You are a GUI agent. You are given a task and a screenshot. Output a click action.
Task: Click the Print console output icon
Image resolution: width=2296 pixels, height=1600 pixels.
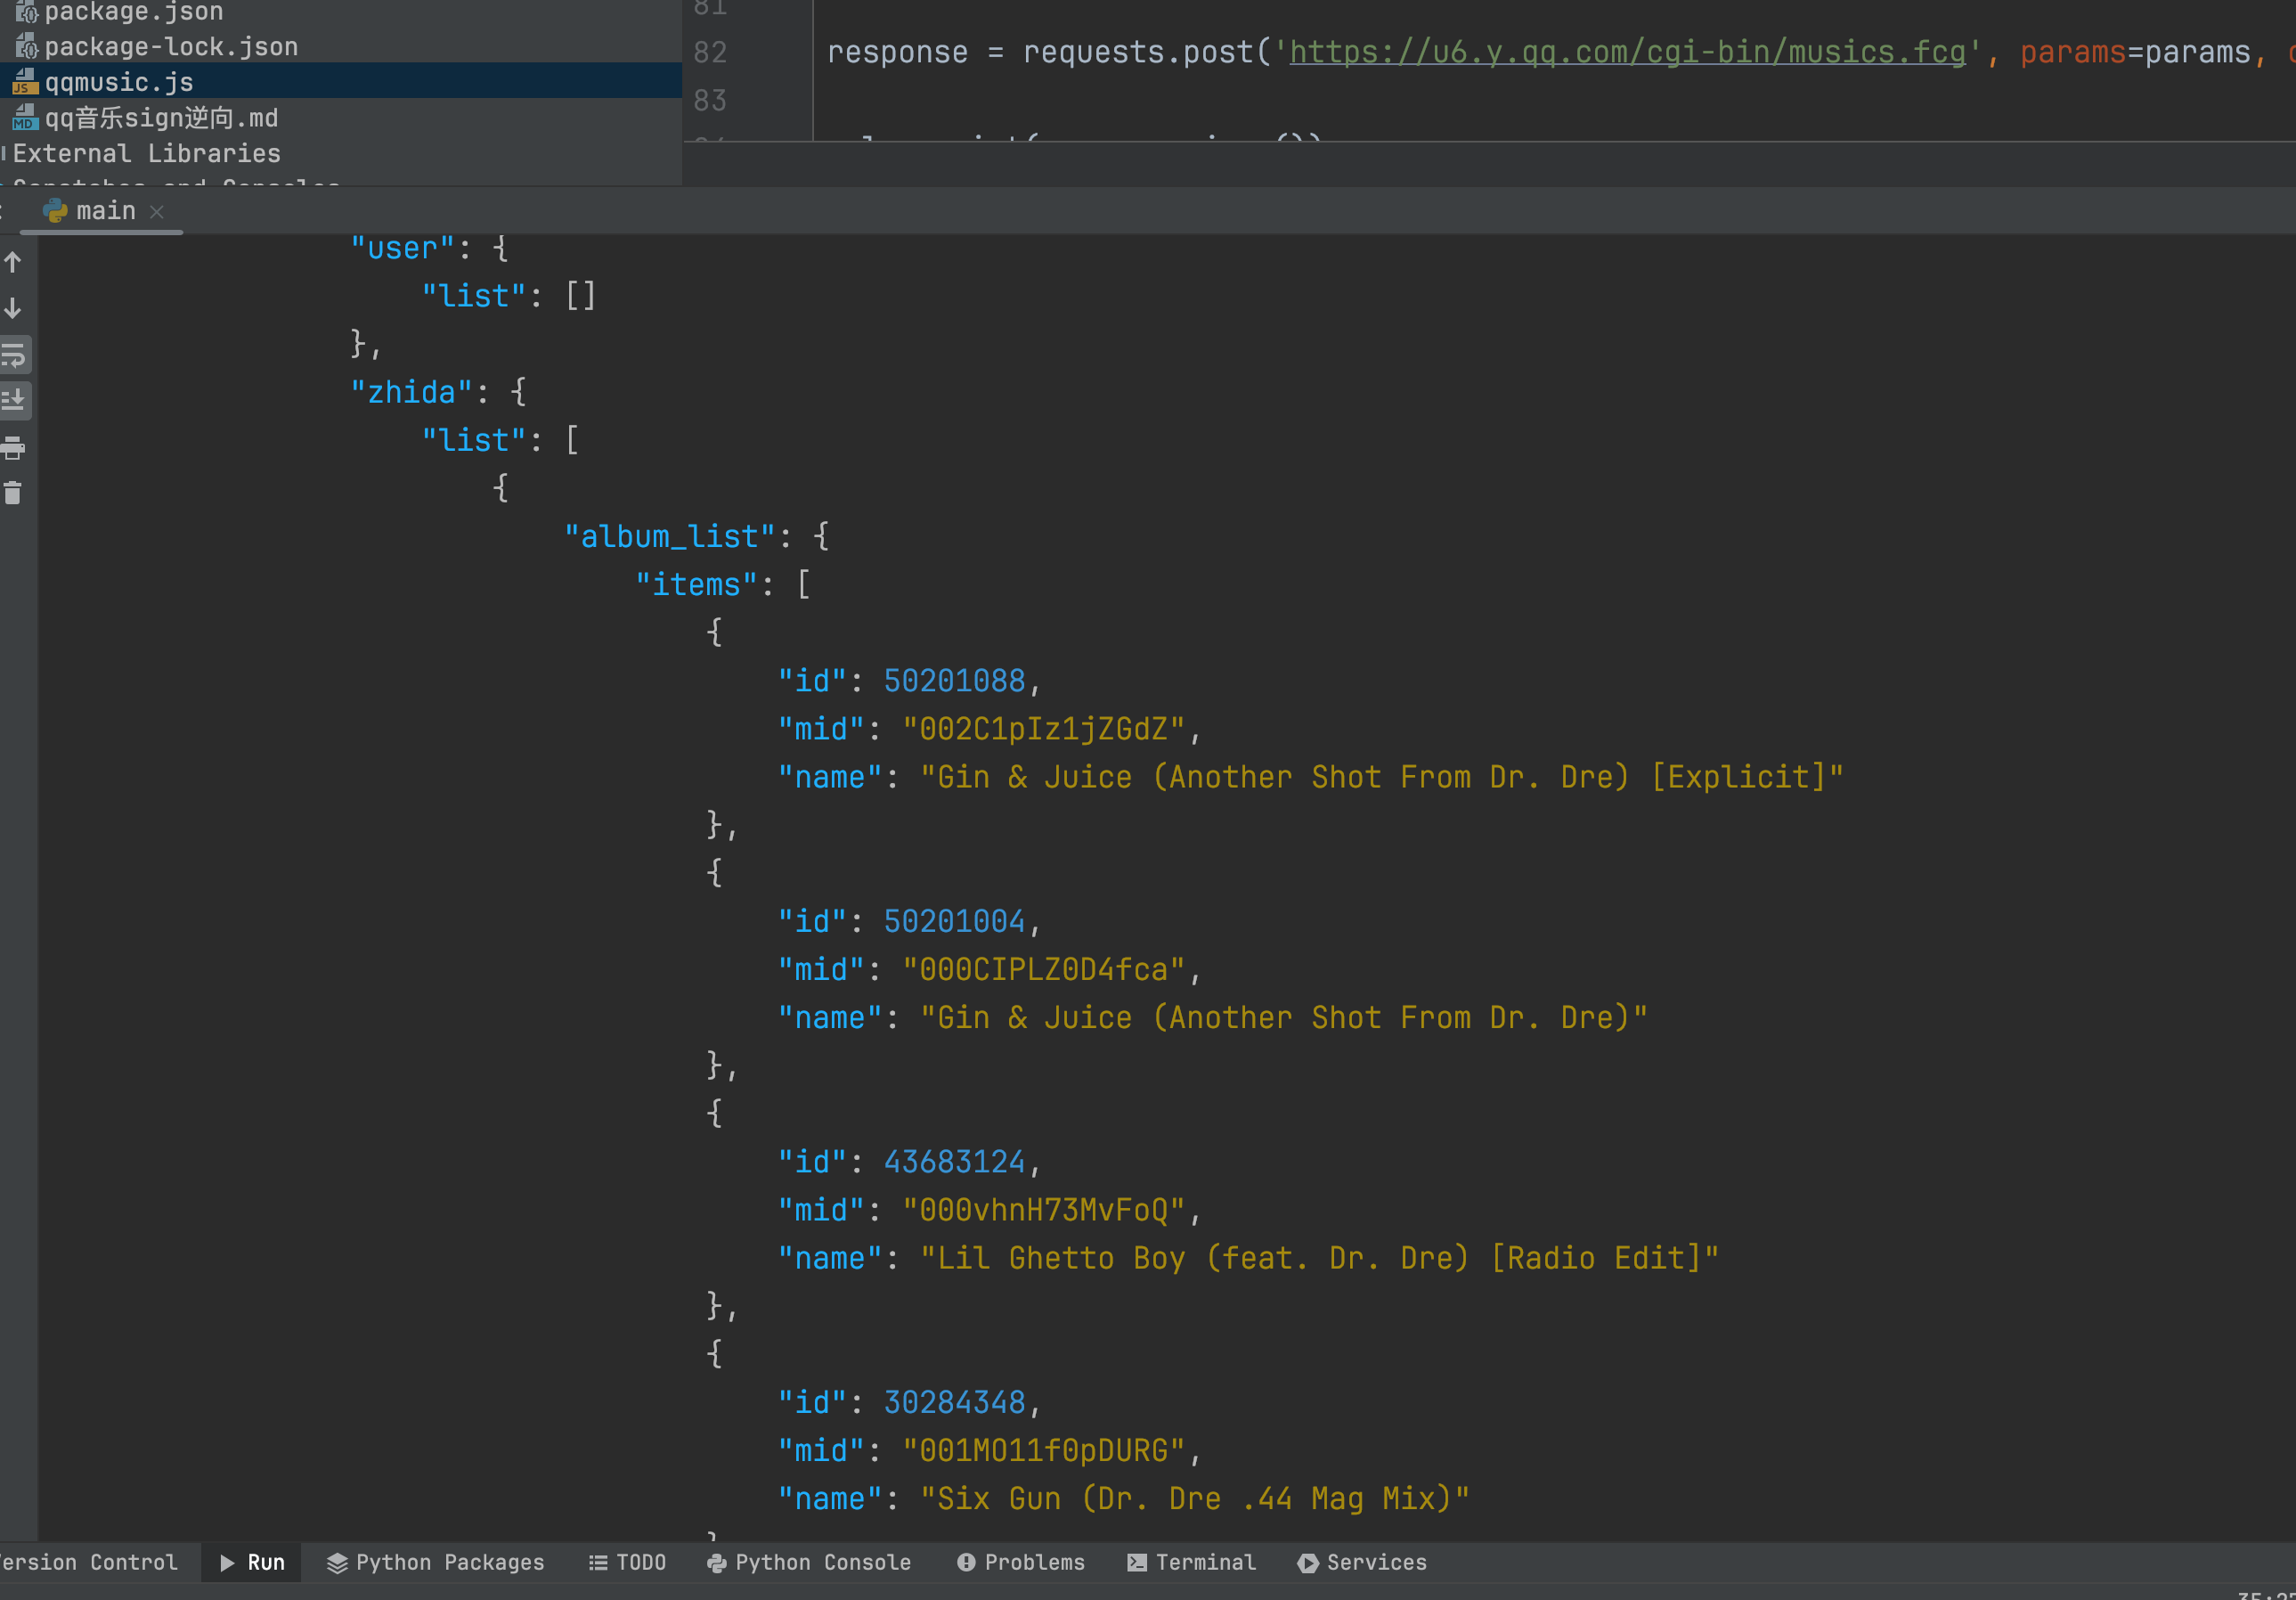13,448
